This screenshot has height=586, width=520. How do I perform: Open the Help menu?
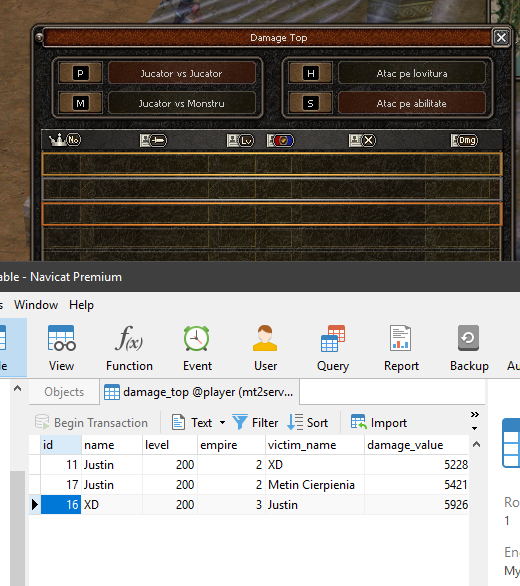click(x=81, y=305)
